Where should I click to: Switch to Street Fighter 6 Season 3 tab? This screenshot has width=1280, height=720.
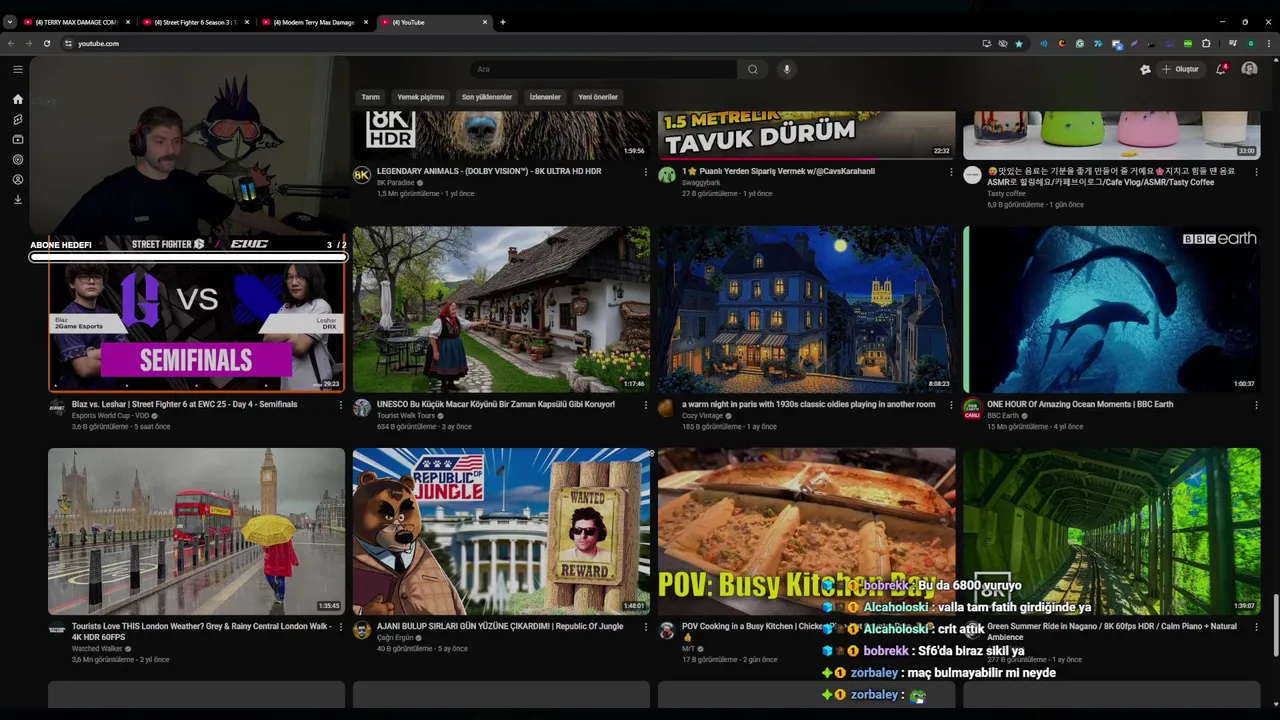(x=195, y=22)
